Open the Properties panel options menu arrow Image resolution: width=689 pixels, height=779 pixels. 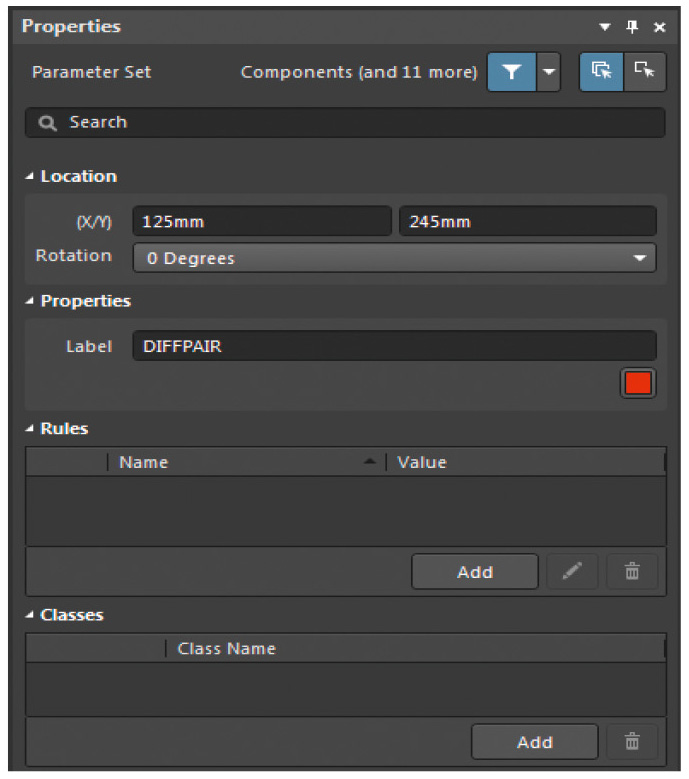pyautogui.click(x=604, y=27)
